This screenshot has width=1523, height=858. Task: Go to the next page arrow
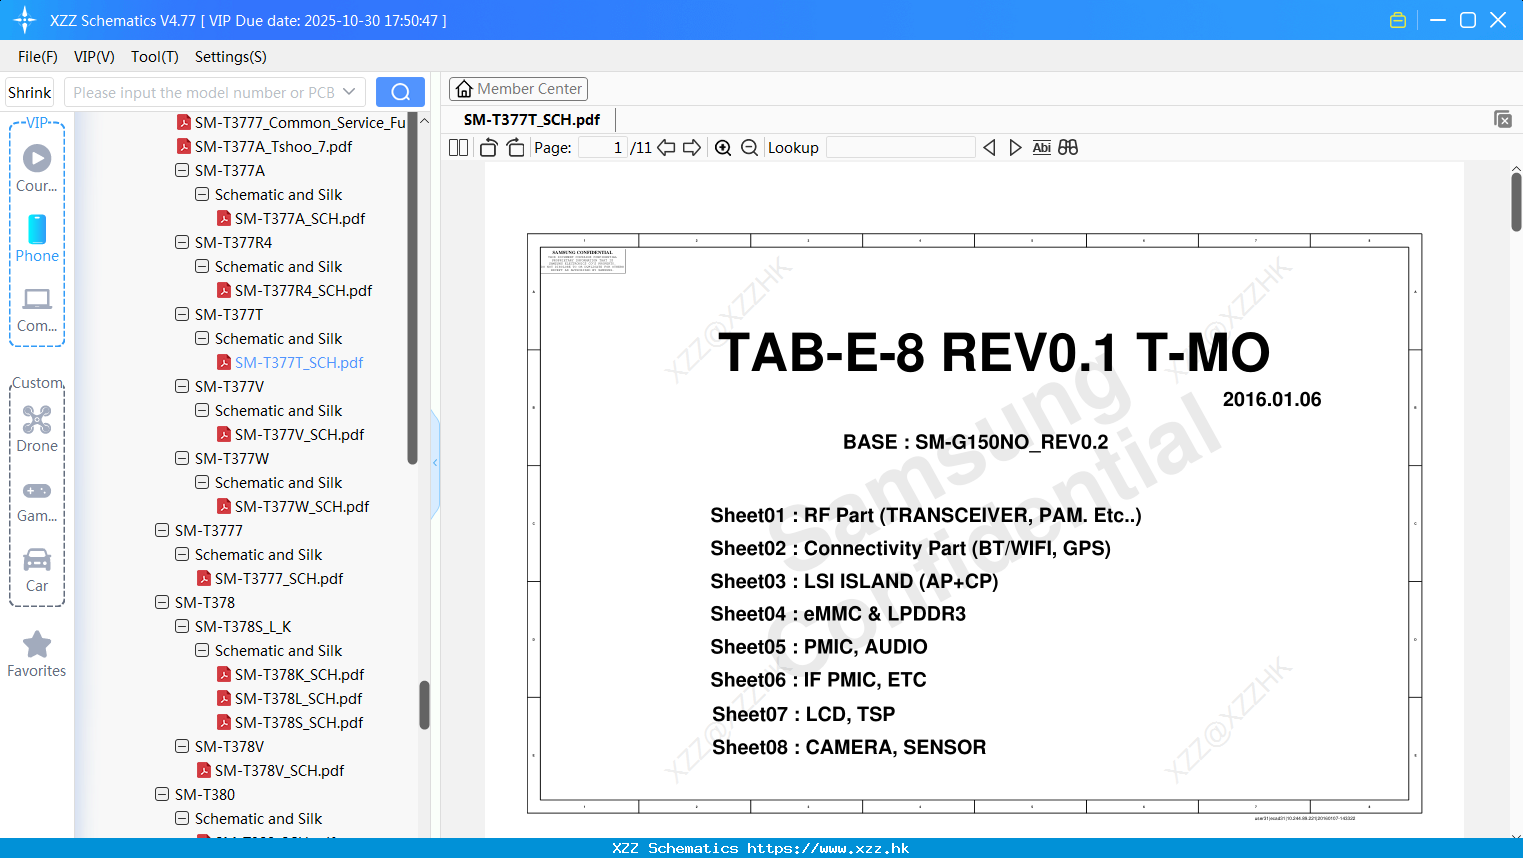pyautogui.click(x=692, y=147)
